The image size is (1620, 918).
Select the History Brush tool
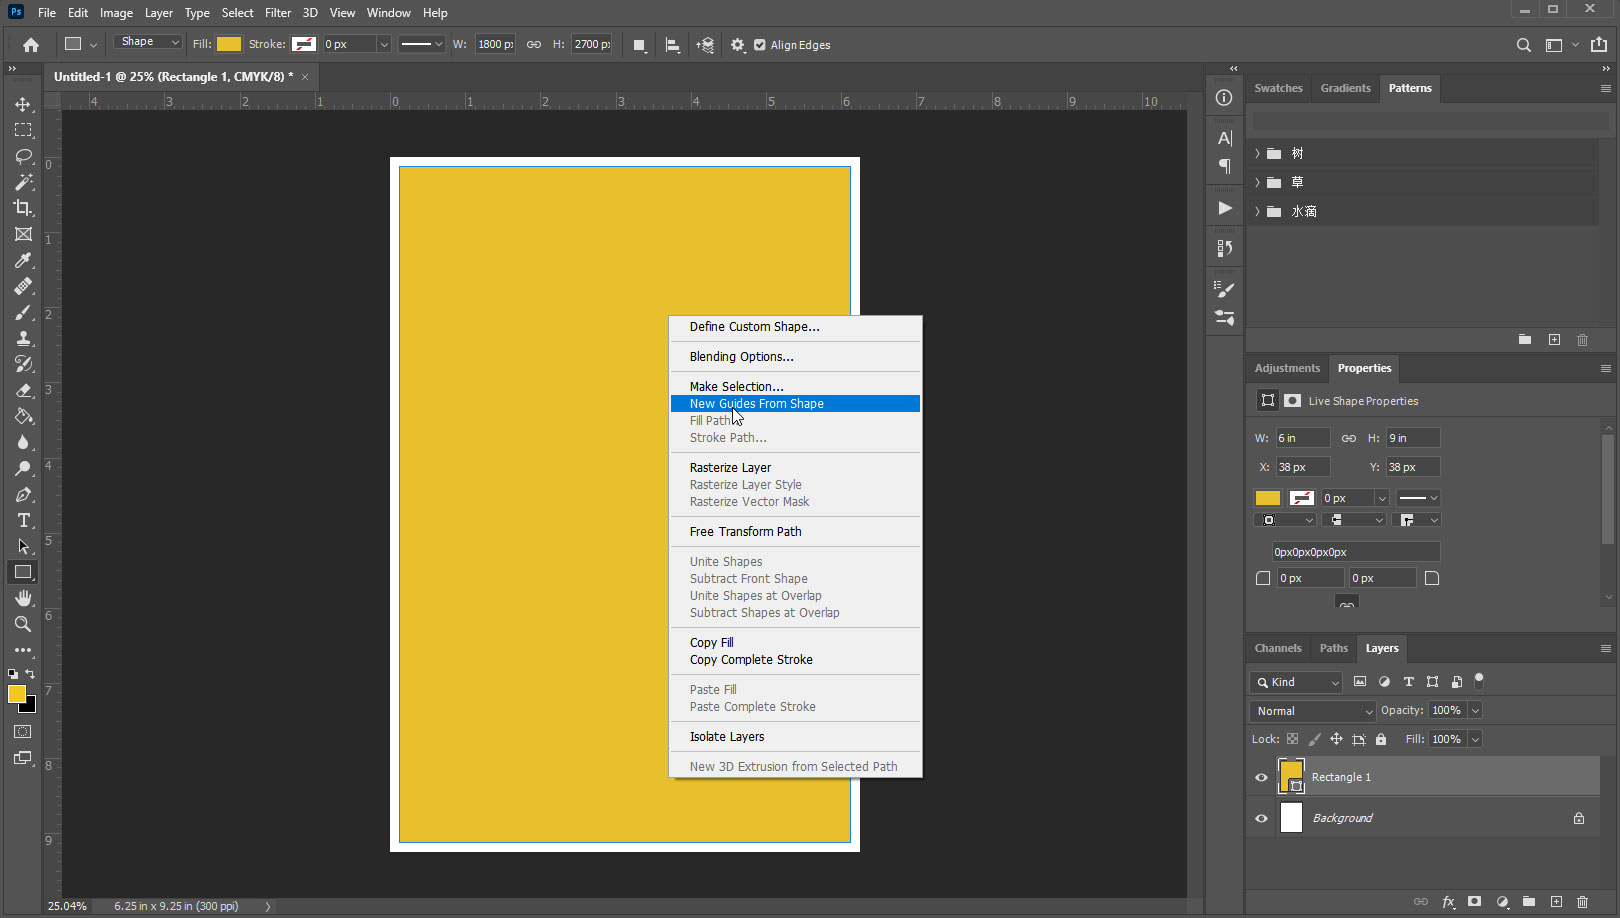pos(23,364)
